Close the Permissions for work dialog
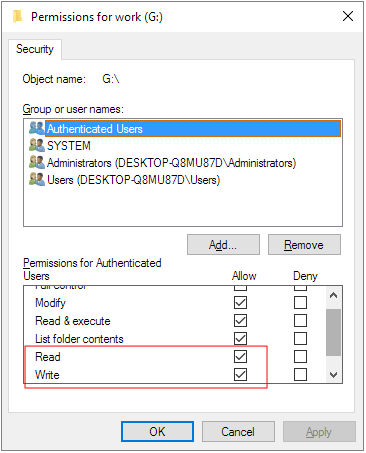Image resolution: width=366 pixels, height=453 pixels. (348, 16)
